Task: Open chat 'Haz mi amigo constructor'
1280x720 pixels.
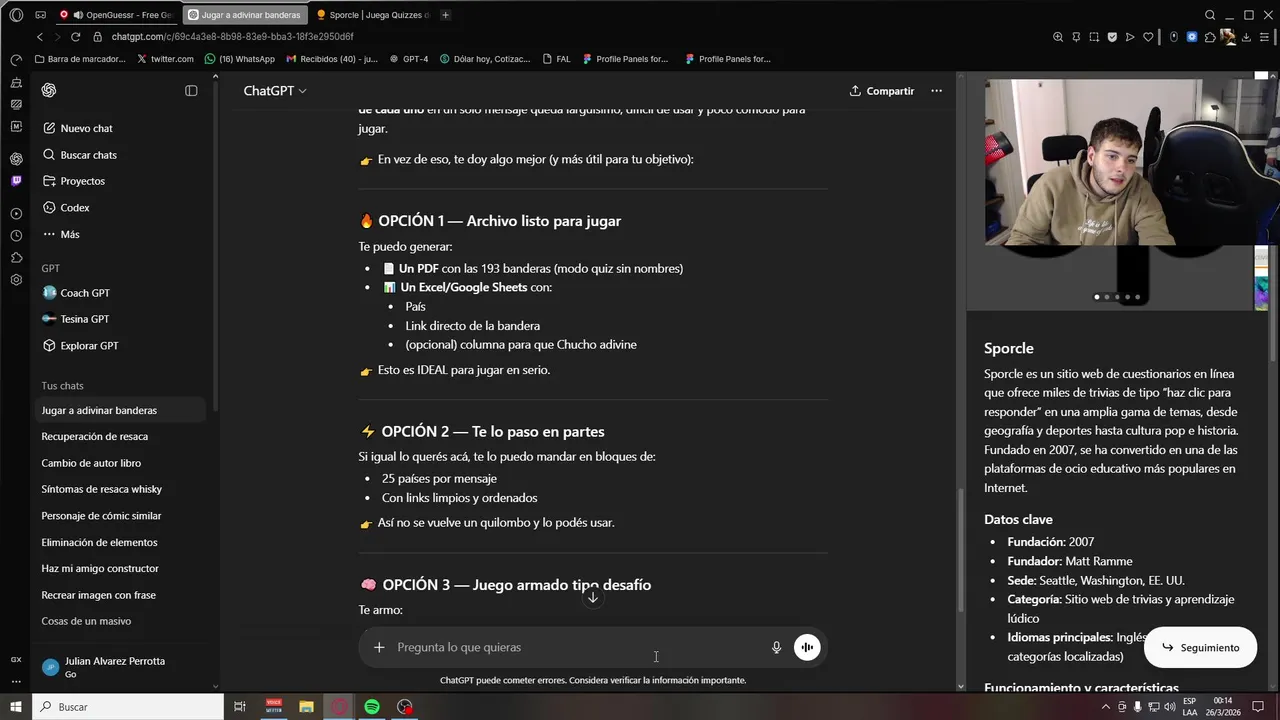Action: [118, 569]
